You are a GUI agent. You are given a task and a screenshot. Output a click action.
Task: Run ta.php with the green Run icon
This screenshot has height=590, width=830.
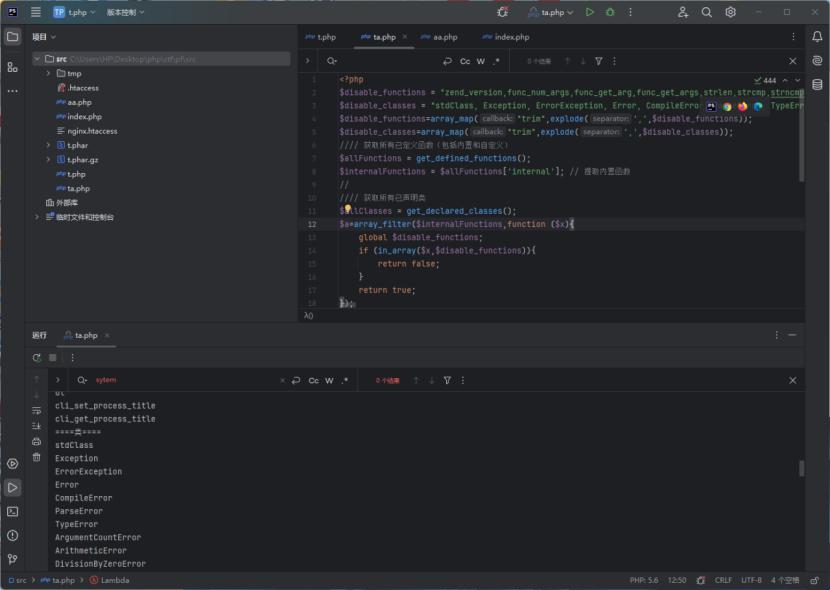590,12
